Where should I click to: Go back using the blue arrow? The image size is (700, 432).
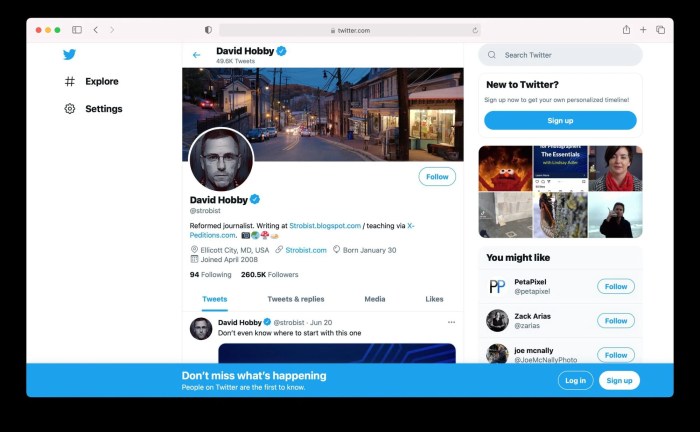click(x=196, y=55)
